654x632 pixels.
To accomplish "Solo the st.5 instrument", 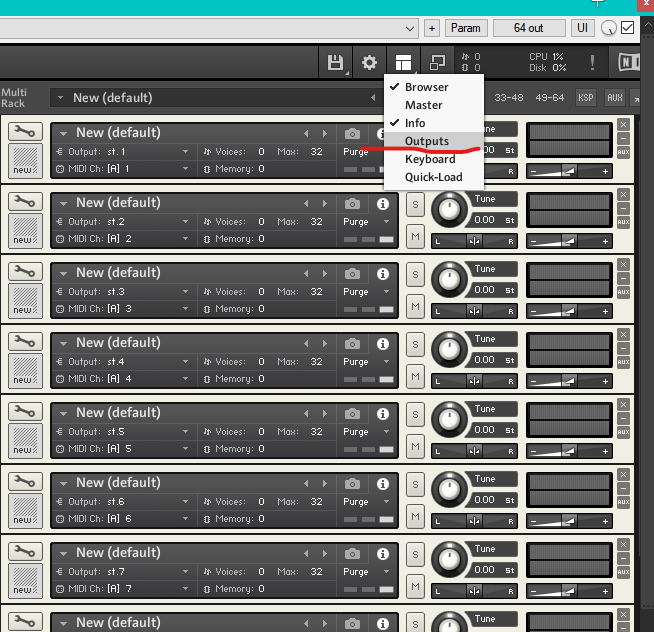I will (x=415, y=414).
